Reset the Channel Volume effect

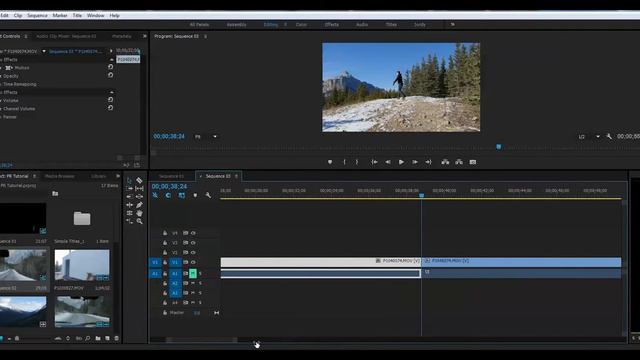coord(110,108)
